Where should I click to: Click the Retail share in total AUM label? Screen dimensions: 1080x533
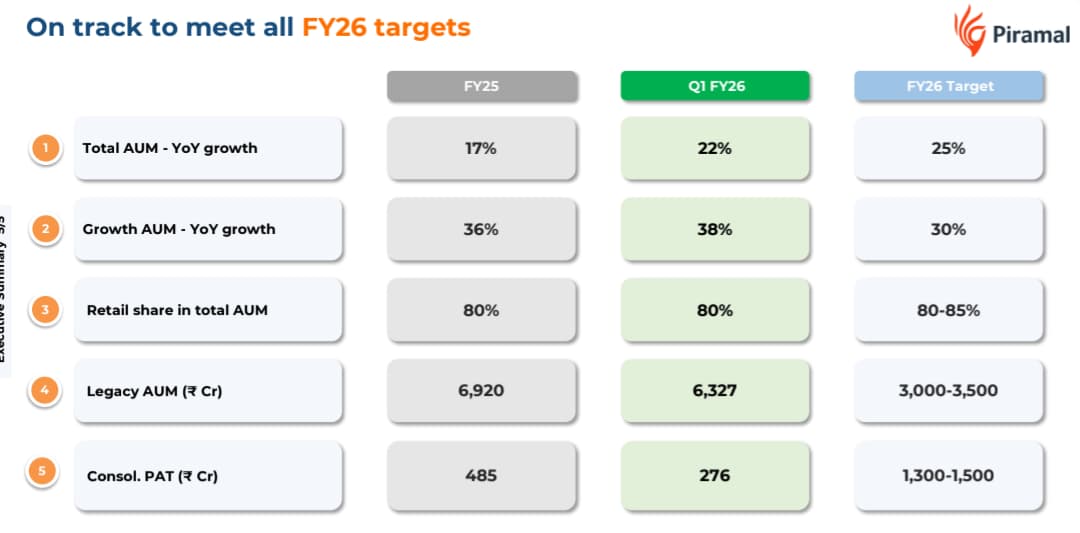[177, 310]
